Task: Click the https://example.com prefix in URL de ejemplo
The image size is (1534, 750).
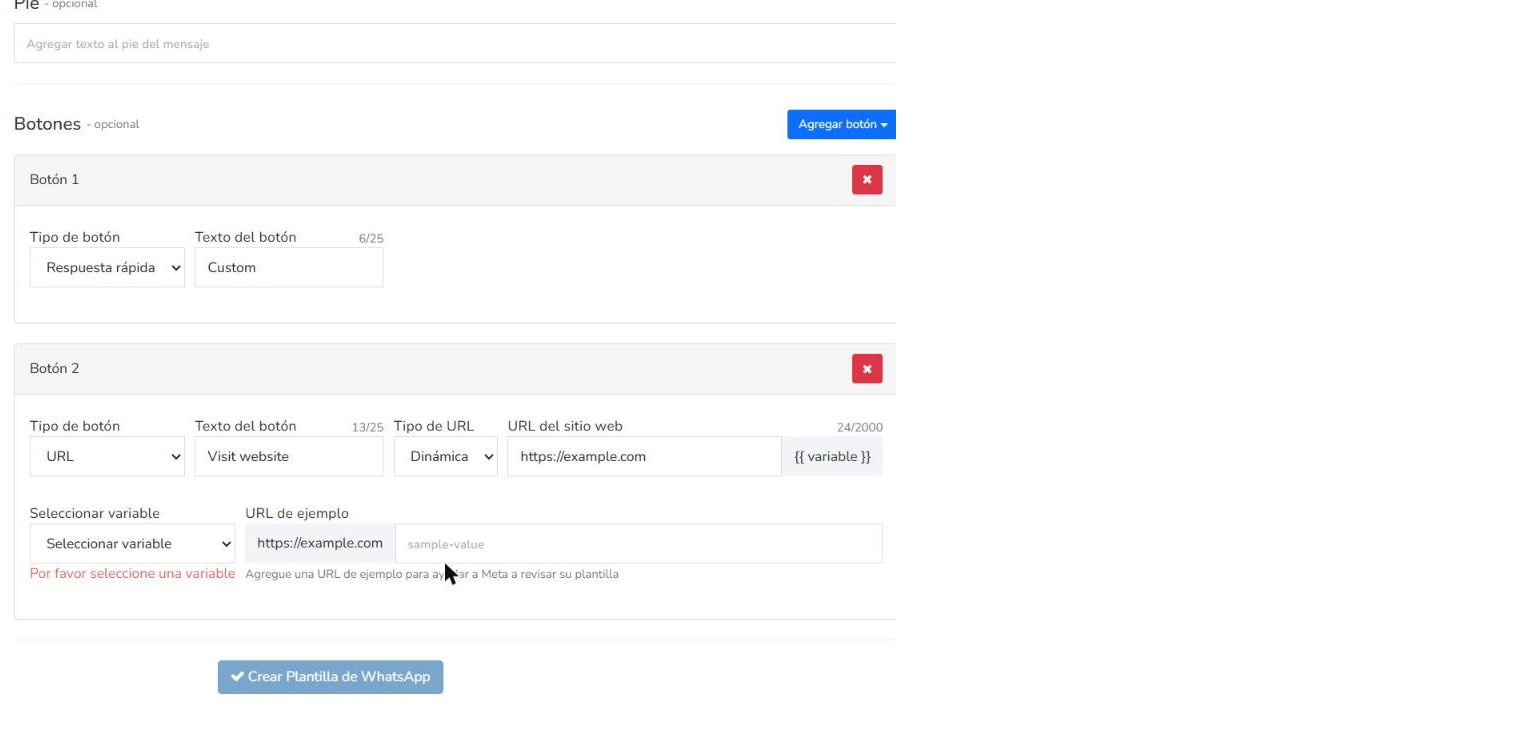Action: [x=320, y=544]
